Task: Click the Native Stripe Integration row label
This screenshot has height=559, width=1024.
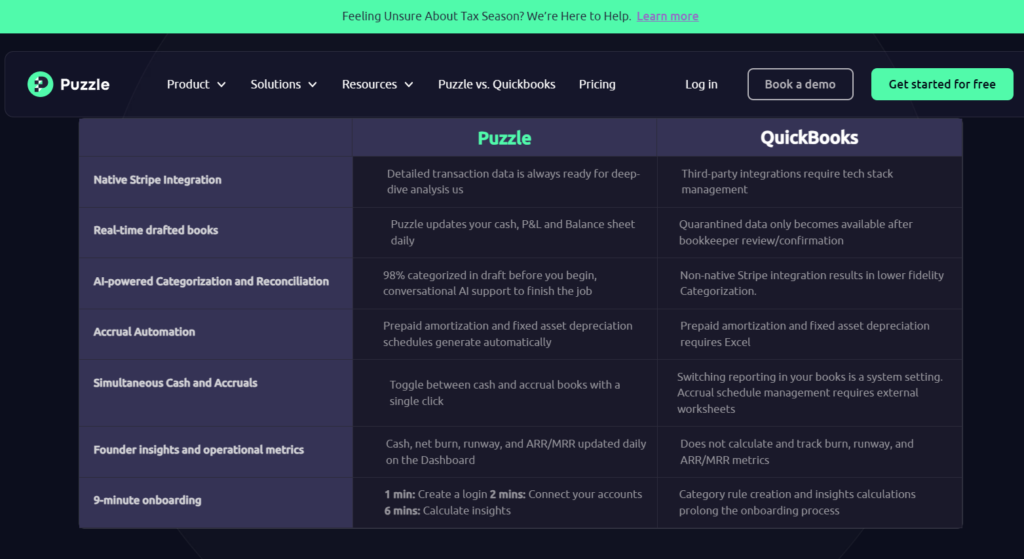Action: (x=157, y=180)
